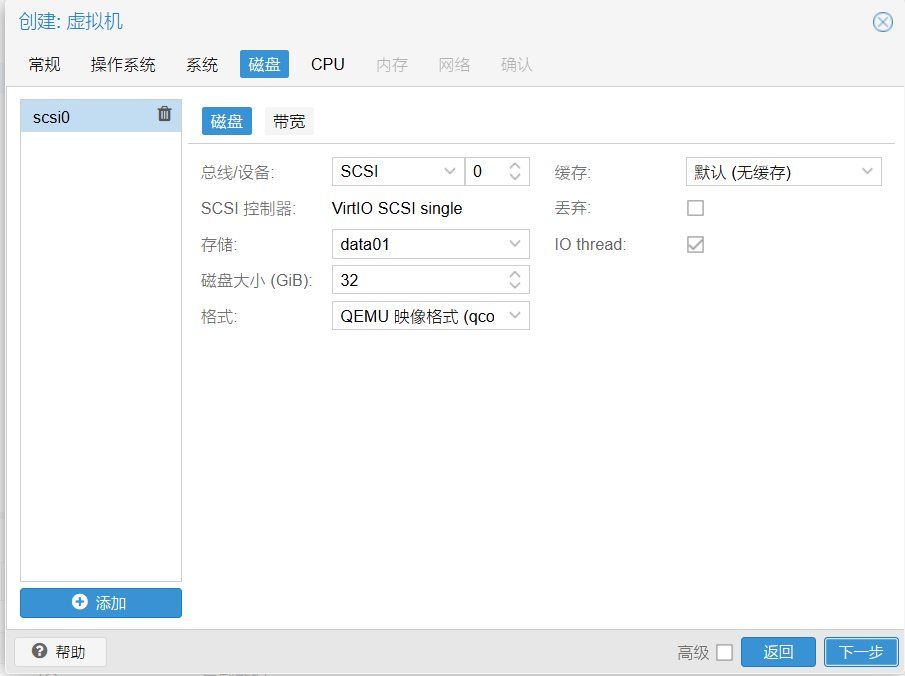The width and height of the screenshot is (905, 676).
Task: Open the data01 storage dropdown
Action: (515, 244)
